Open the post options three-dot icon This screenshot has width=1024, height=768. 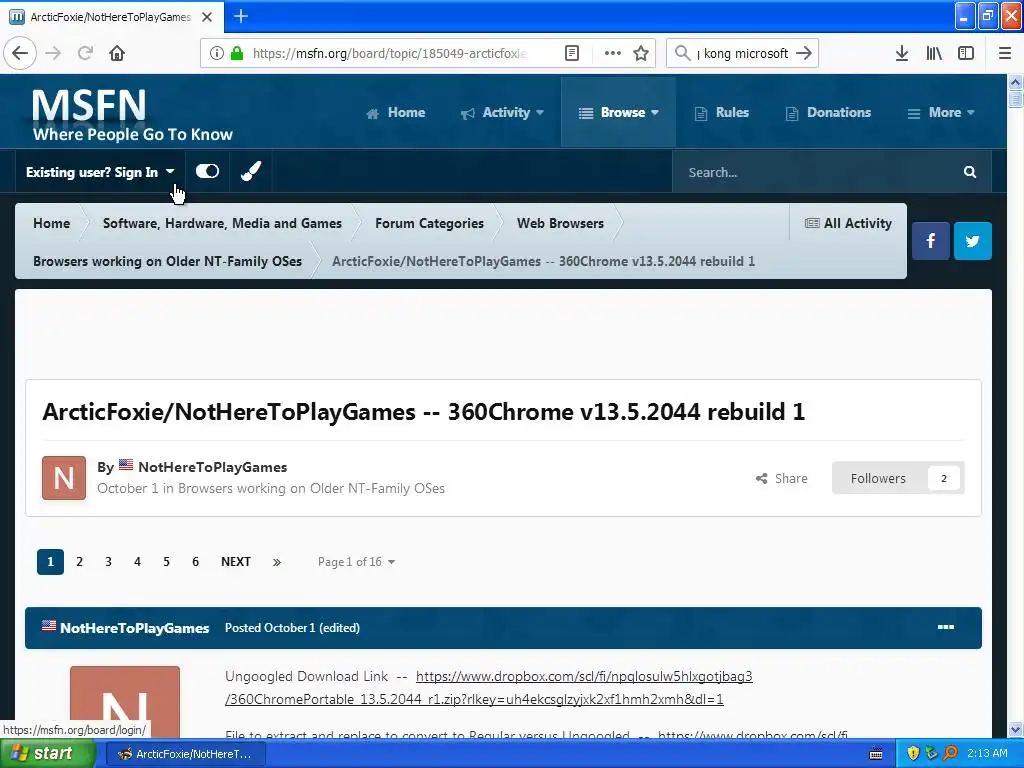(946, 627)
